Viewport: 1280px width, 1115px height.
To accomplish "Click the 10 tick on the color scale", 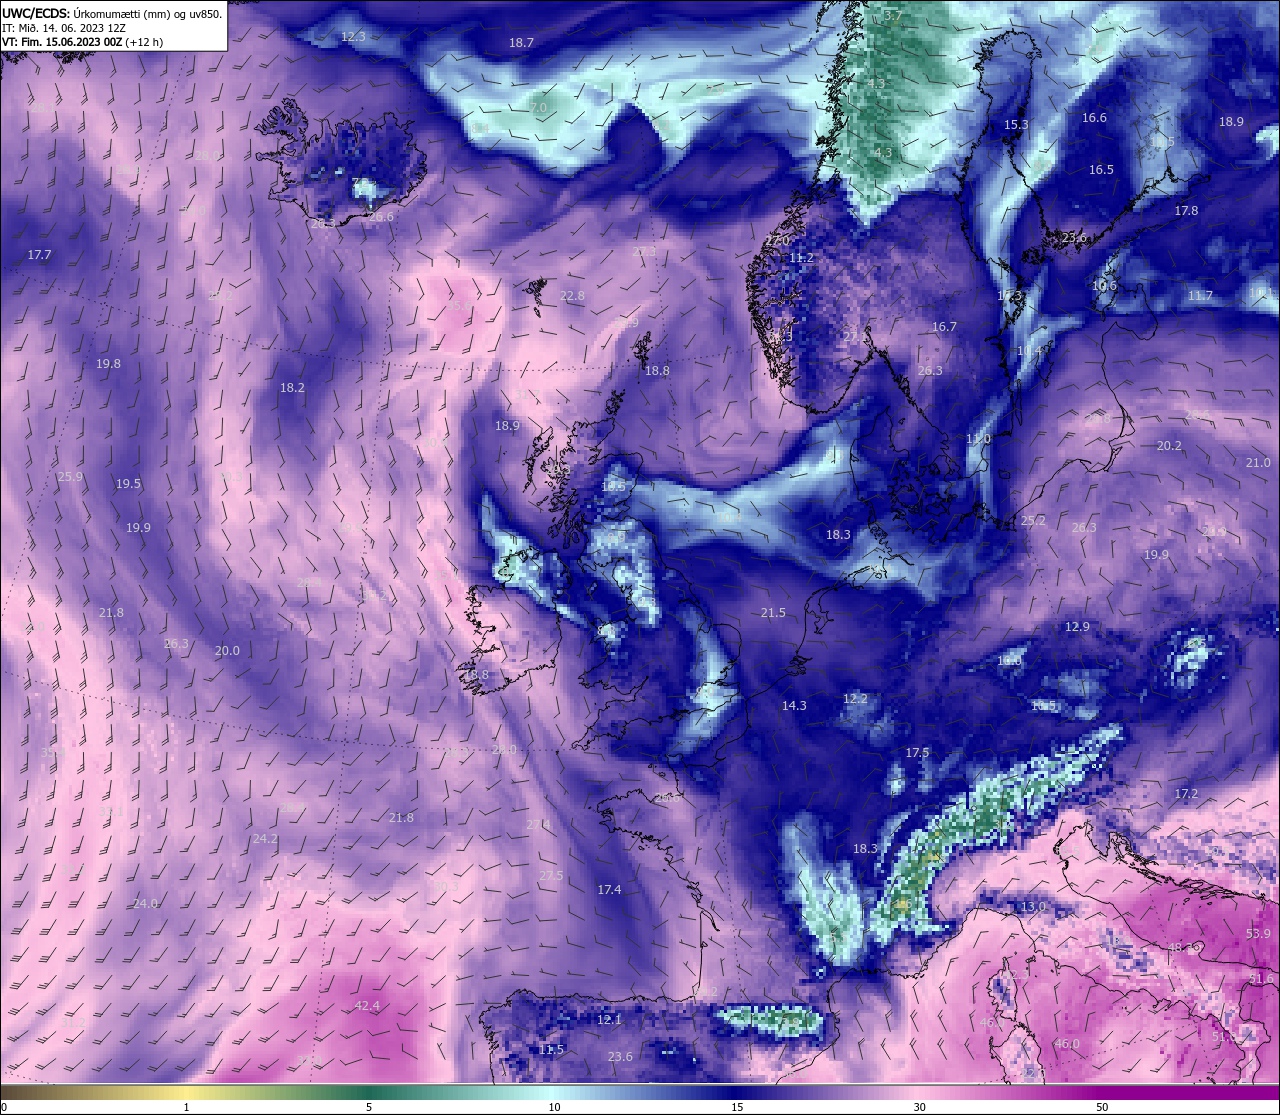I will pyautogui.click(x=554, y=1107).
